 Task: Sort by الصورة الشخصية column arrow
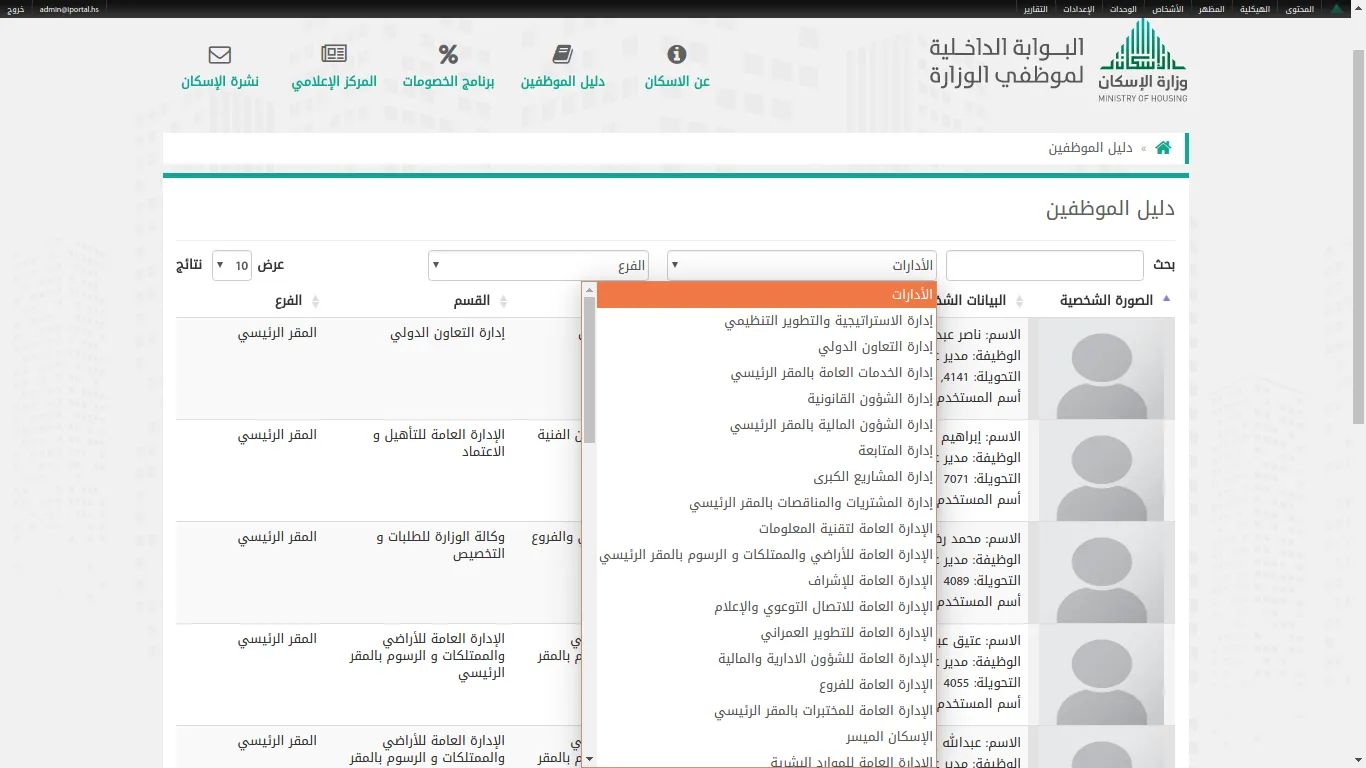[x=1166, y=300]
